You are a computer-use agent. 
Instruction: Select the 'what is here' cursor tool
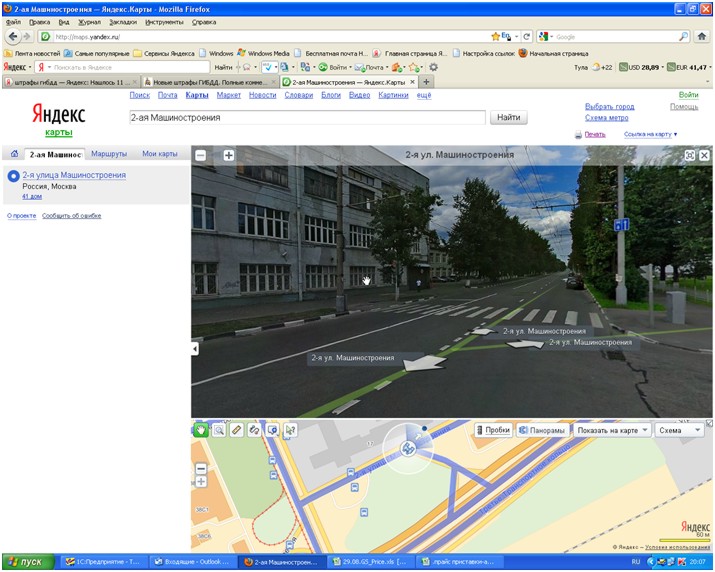click(x=290, y=430)
